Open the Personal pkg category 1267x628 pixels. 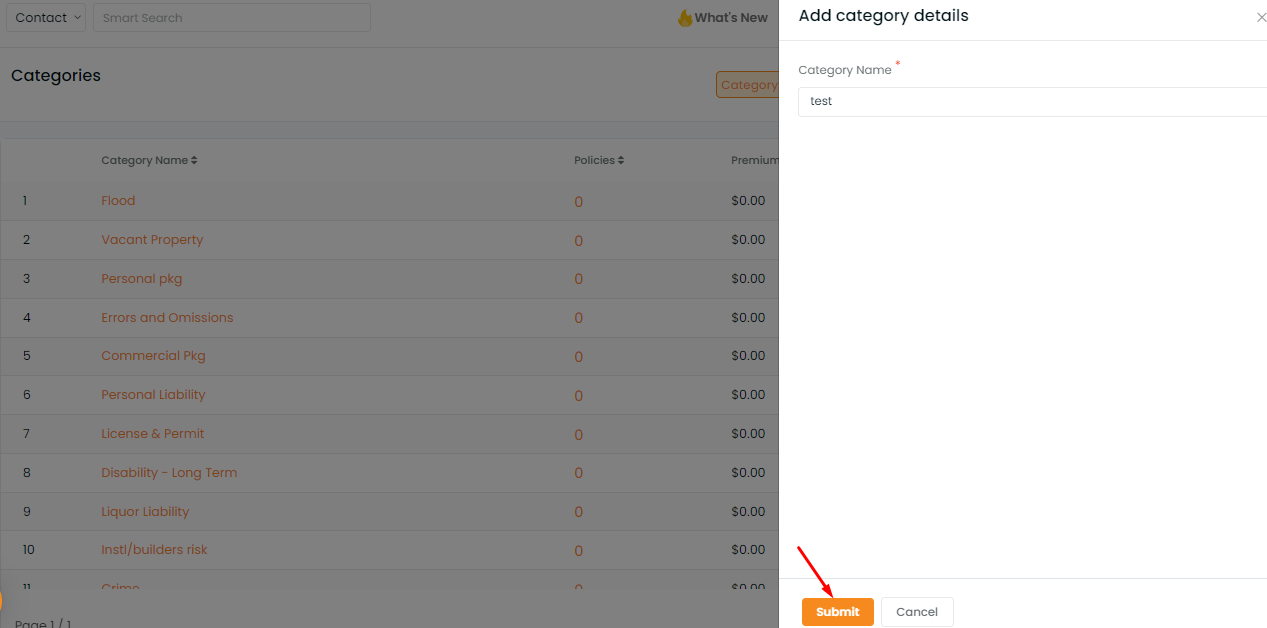[x=141, y=279]
